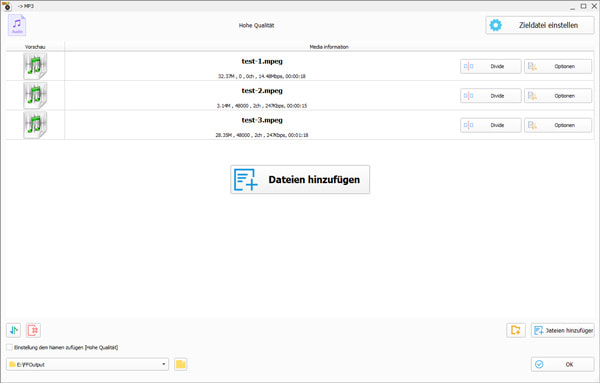Select the test-3.mpeg file name
Screen dimensions: 600x383
[262, 120]
